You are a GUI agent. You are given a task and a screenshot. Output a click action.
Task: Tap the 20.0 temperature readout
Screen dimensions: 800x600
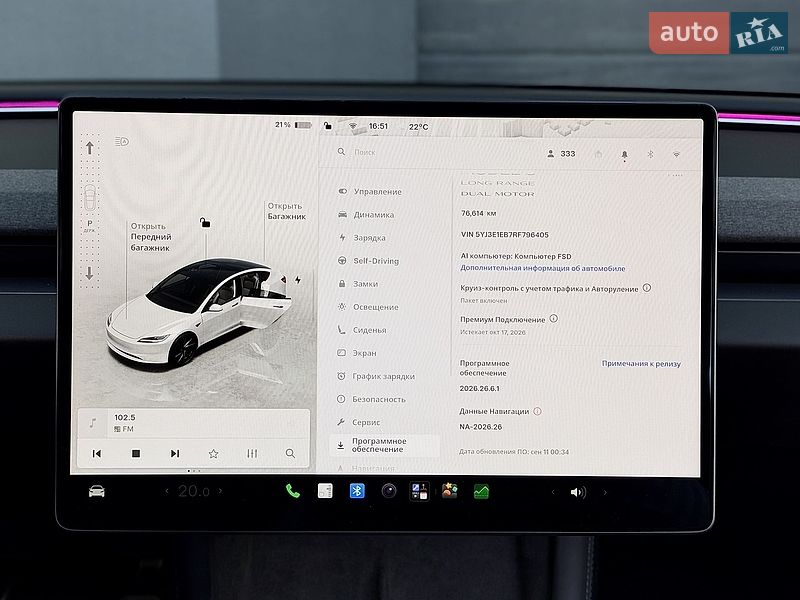[x=193, y=491]
